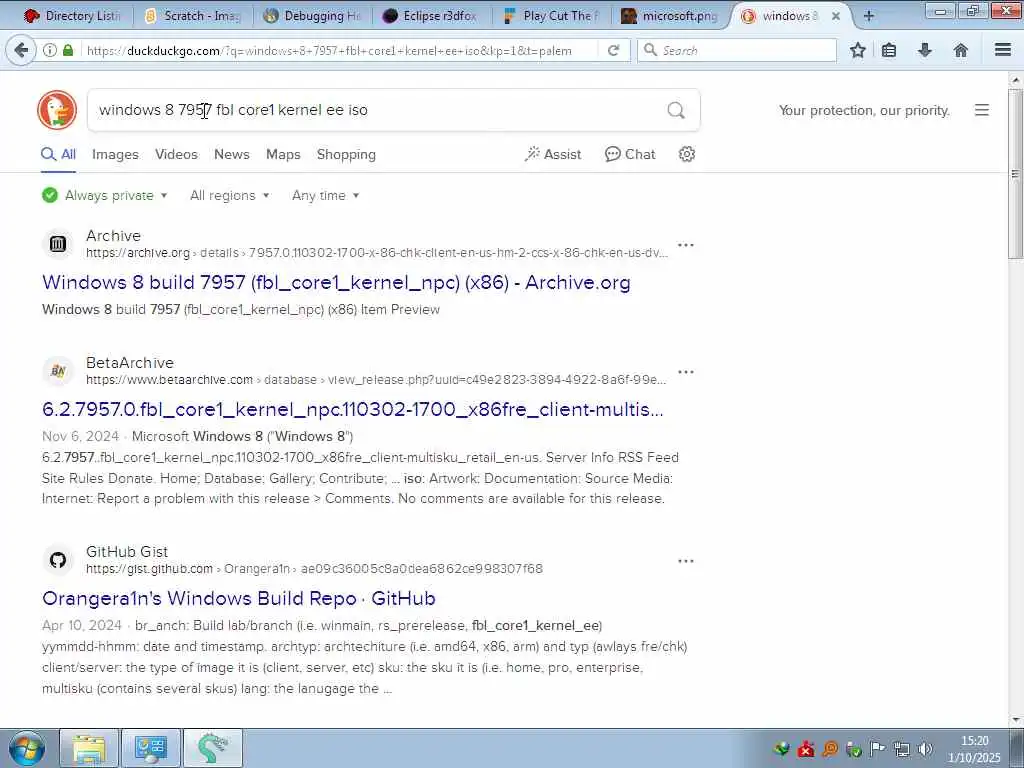This screenshot has width=1024, height=768.
Task: Click the archive.org result URL breadcrumb
Action: click(377, 253)
